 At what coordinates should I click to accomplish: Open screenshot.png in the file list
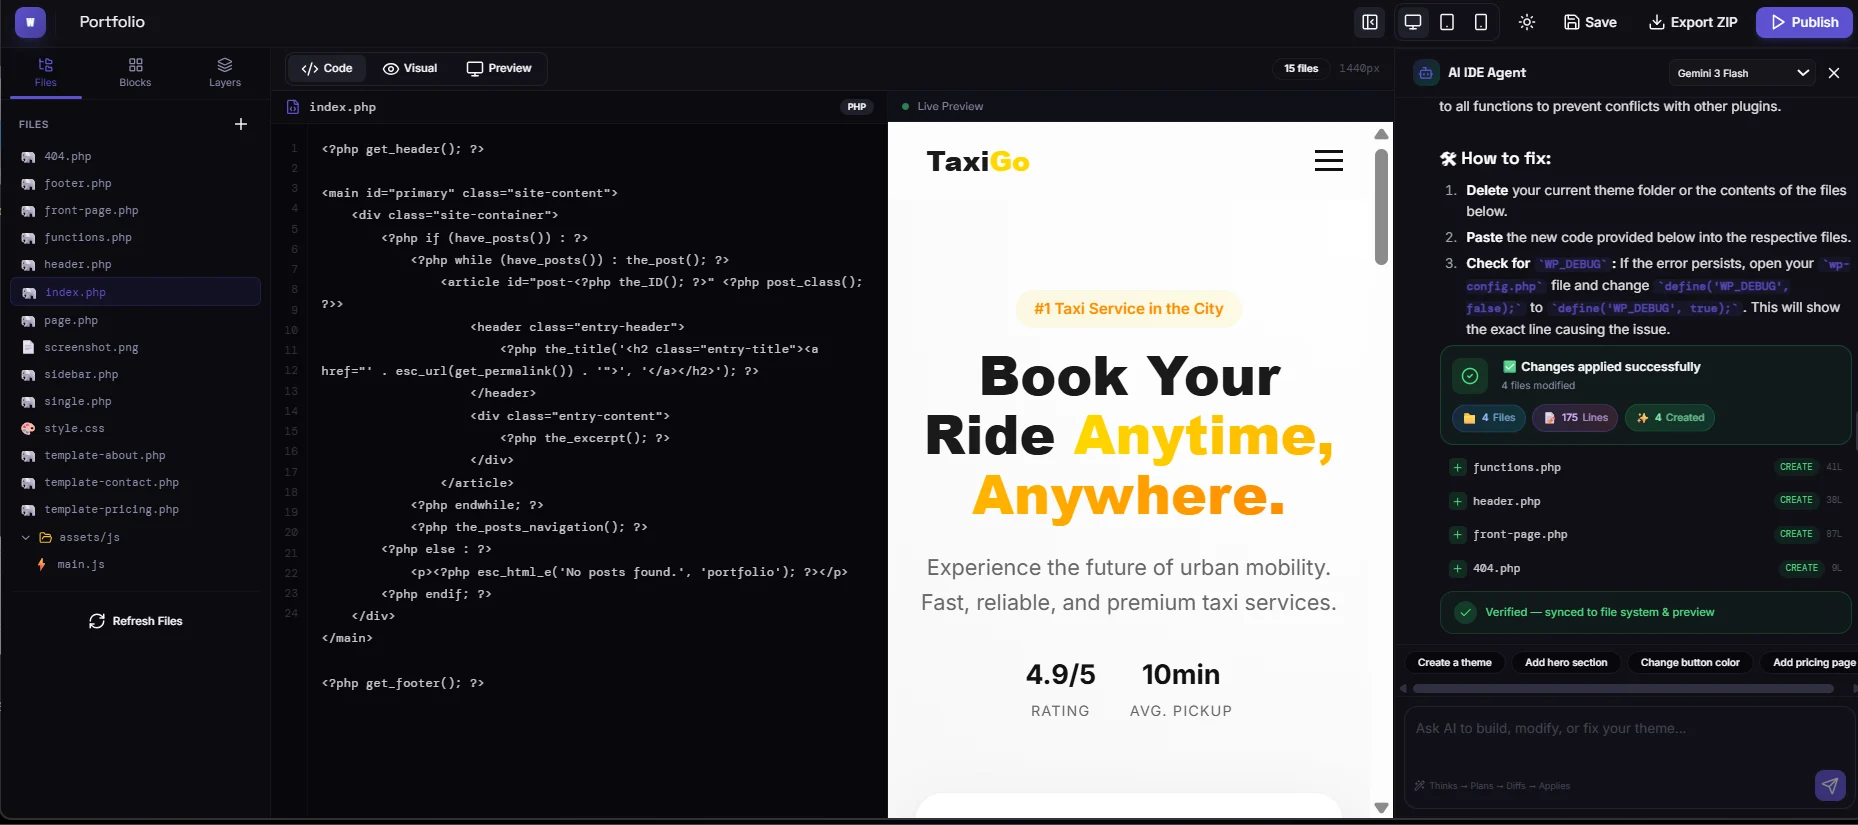[x=135, y=348]
